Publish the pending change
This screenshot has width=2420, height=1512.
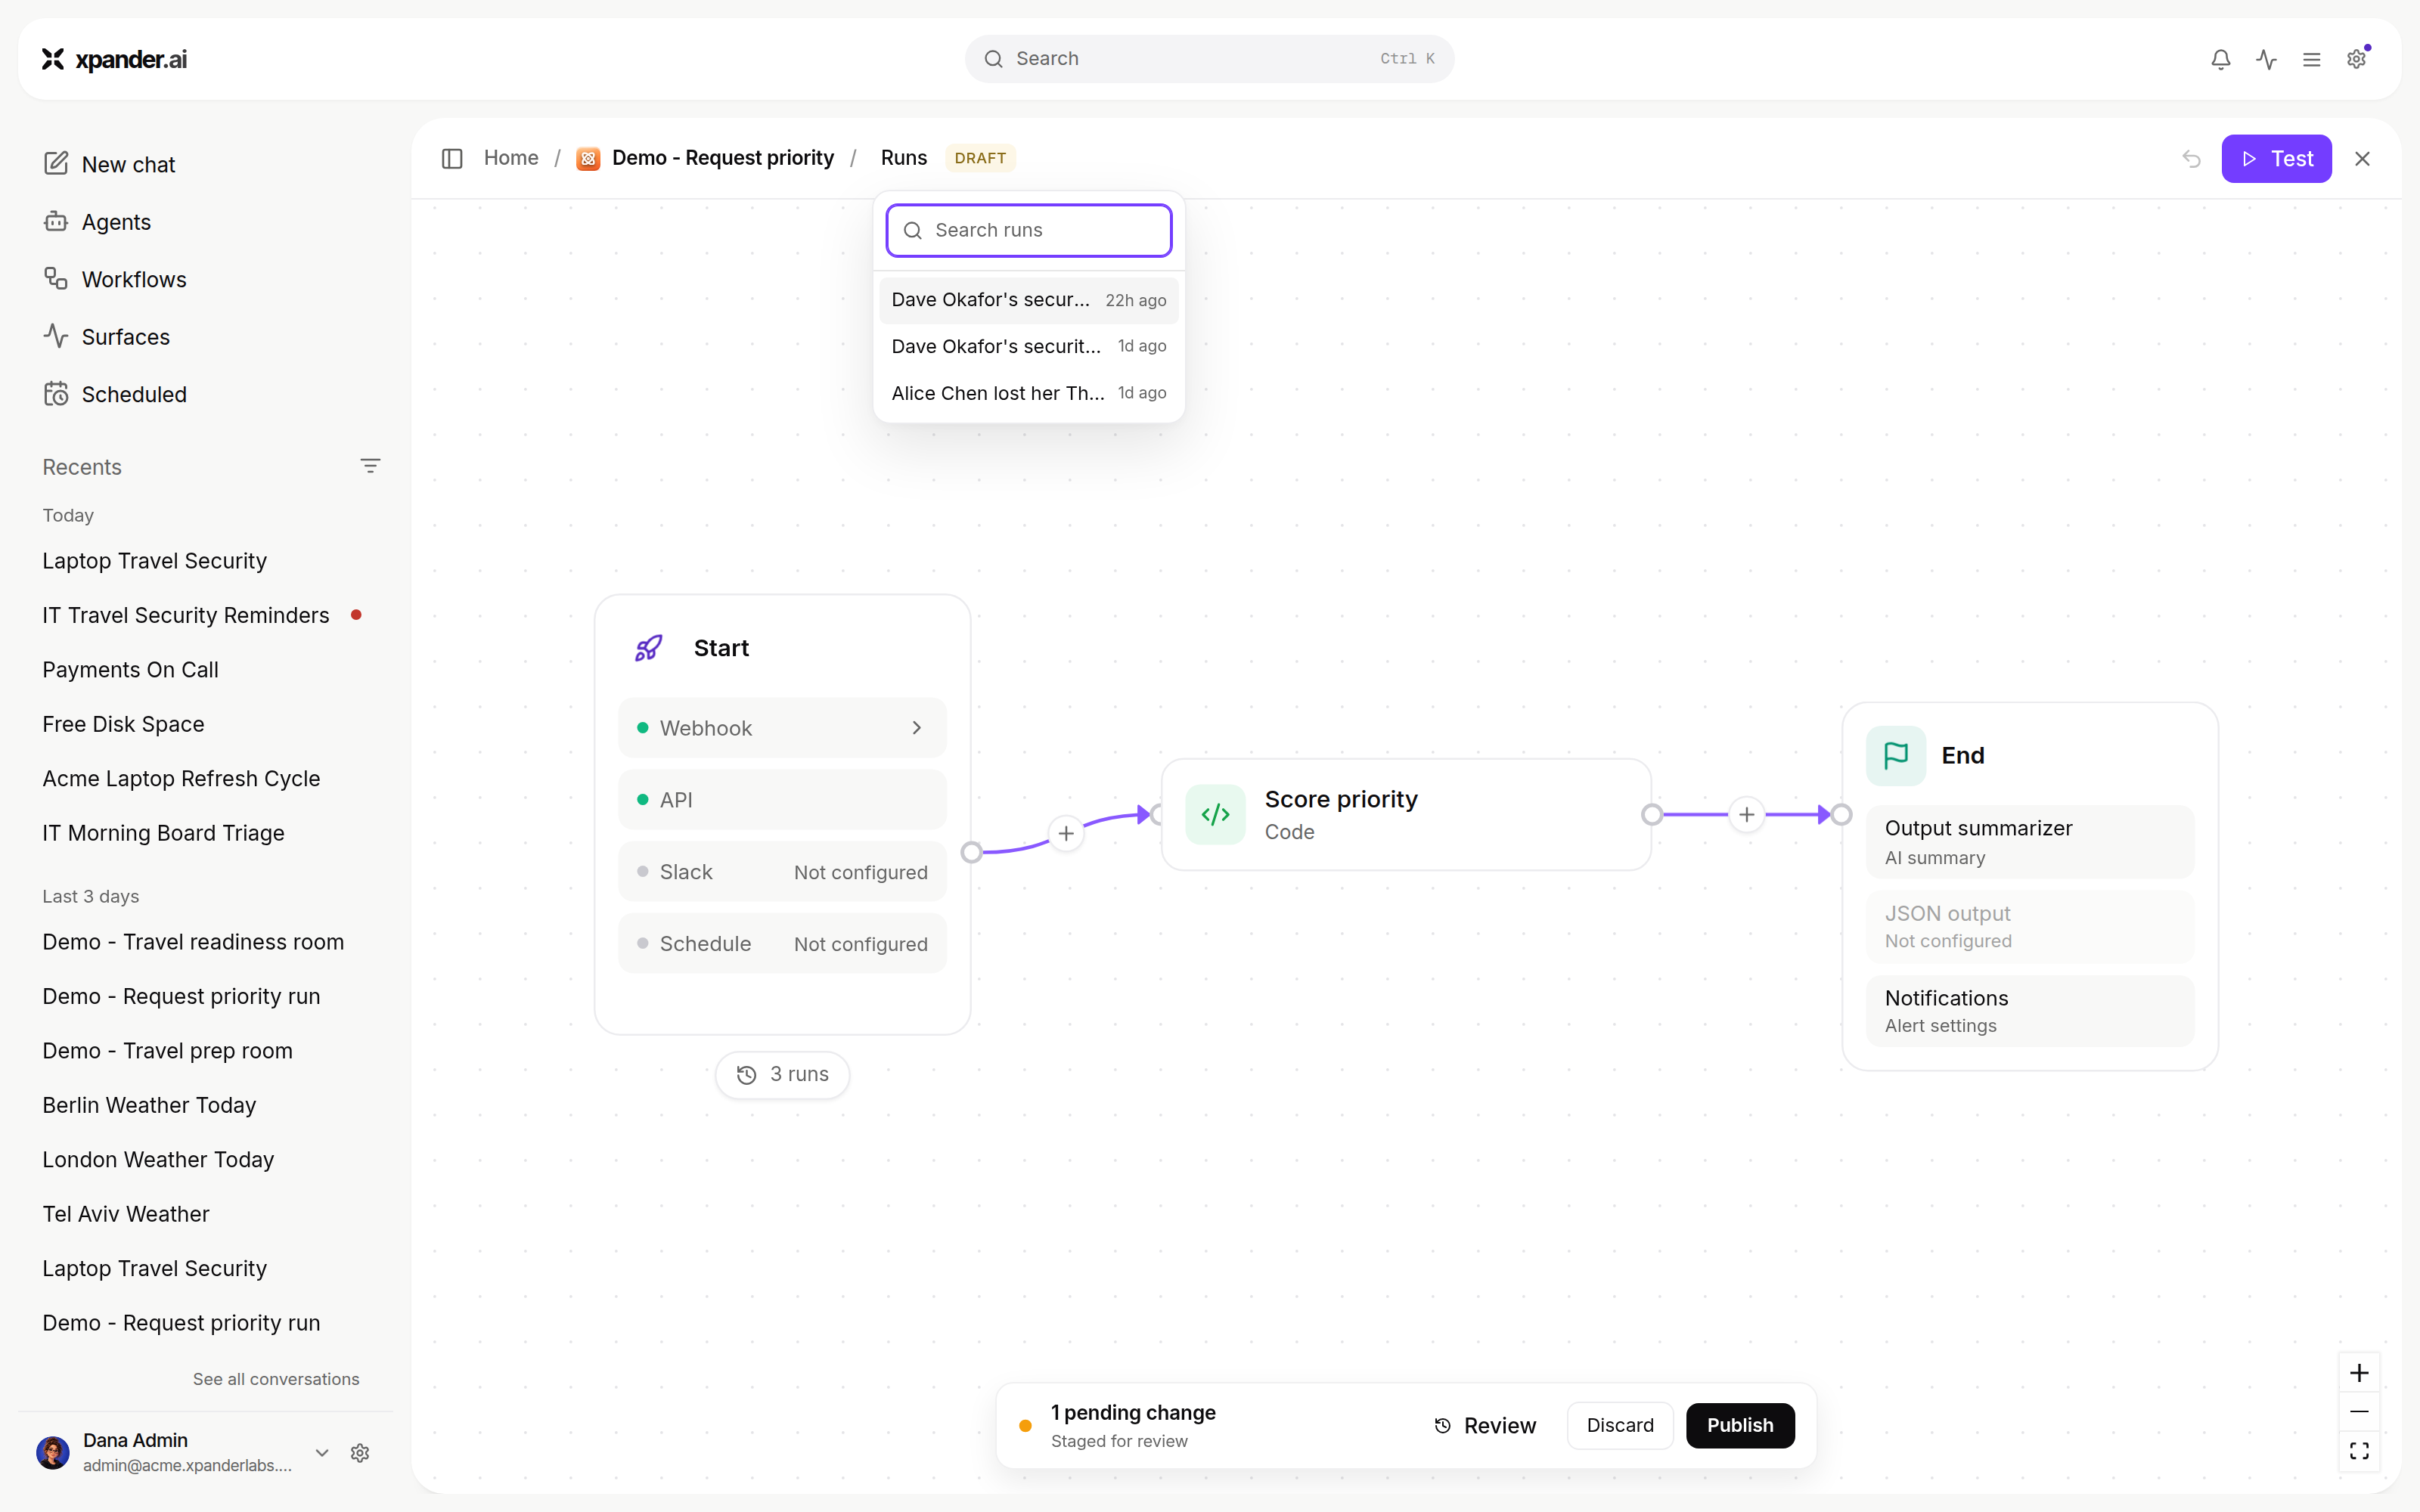coord(1739,1425)
